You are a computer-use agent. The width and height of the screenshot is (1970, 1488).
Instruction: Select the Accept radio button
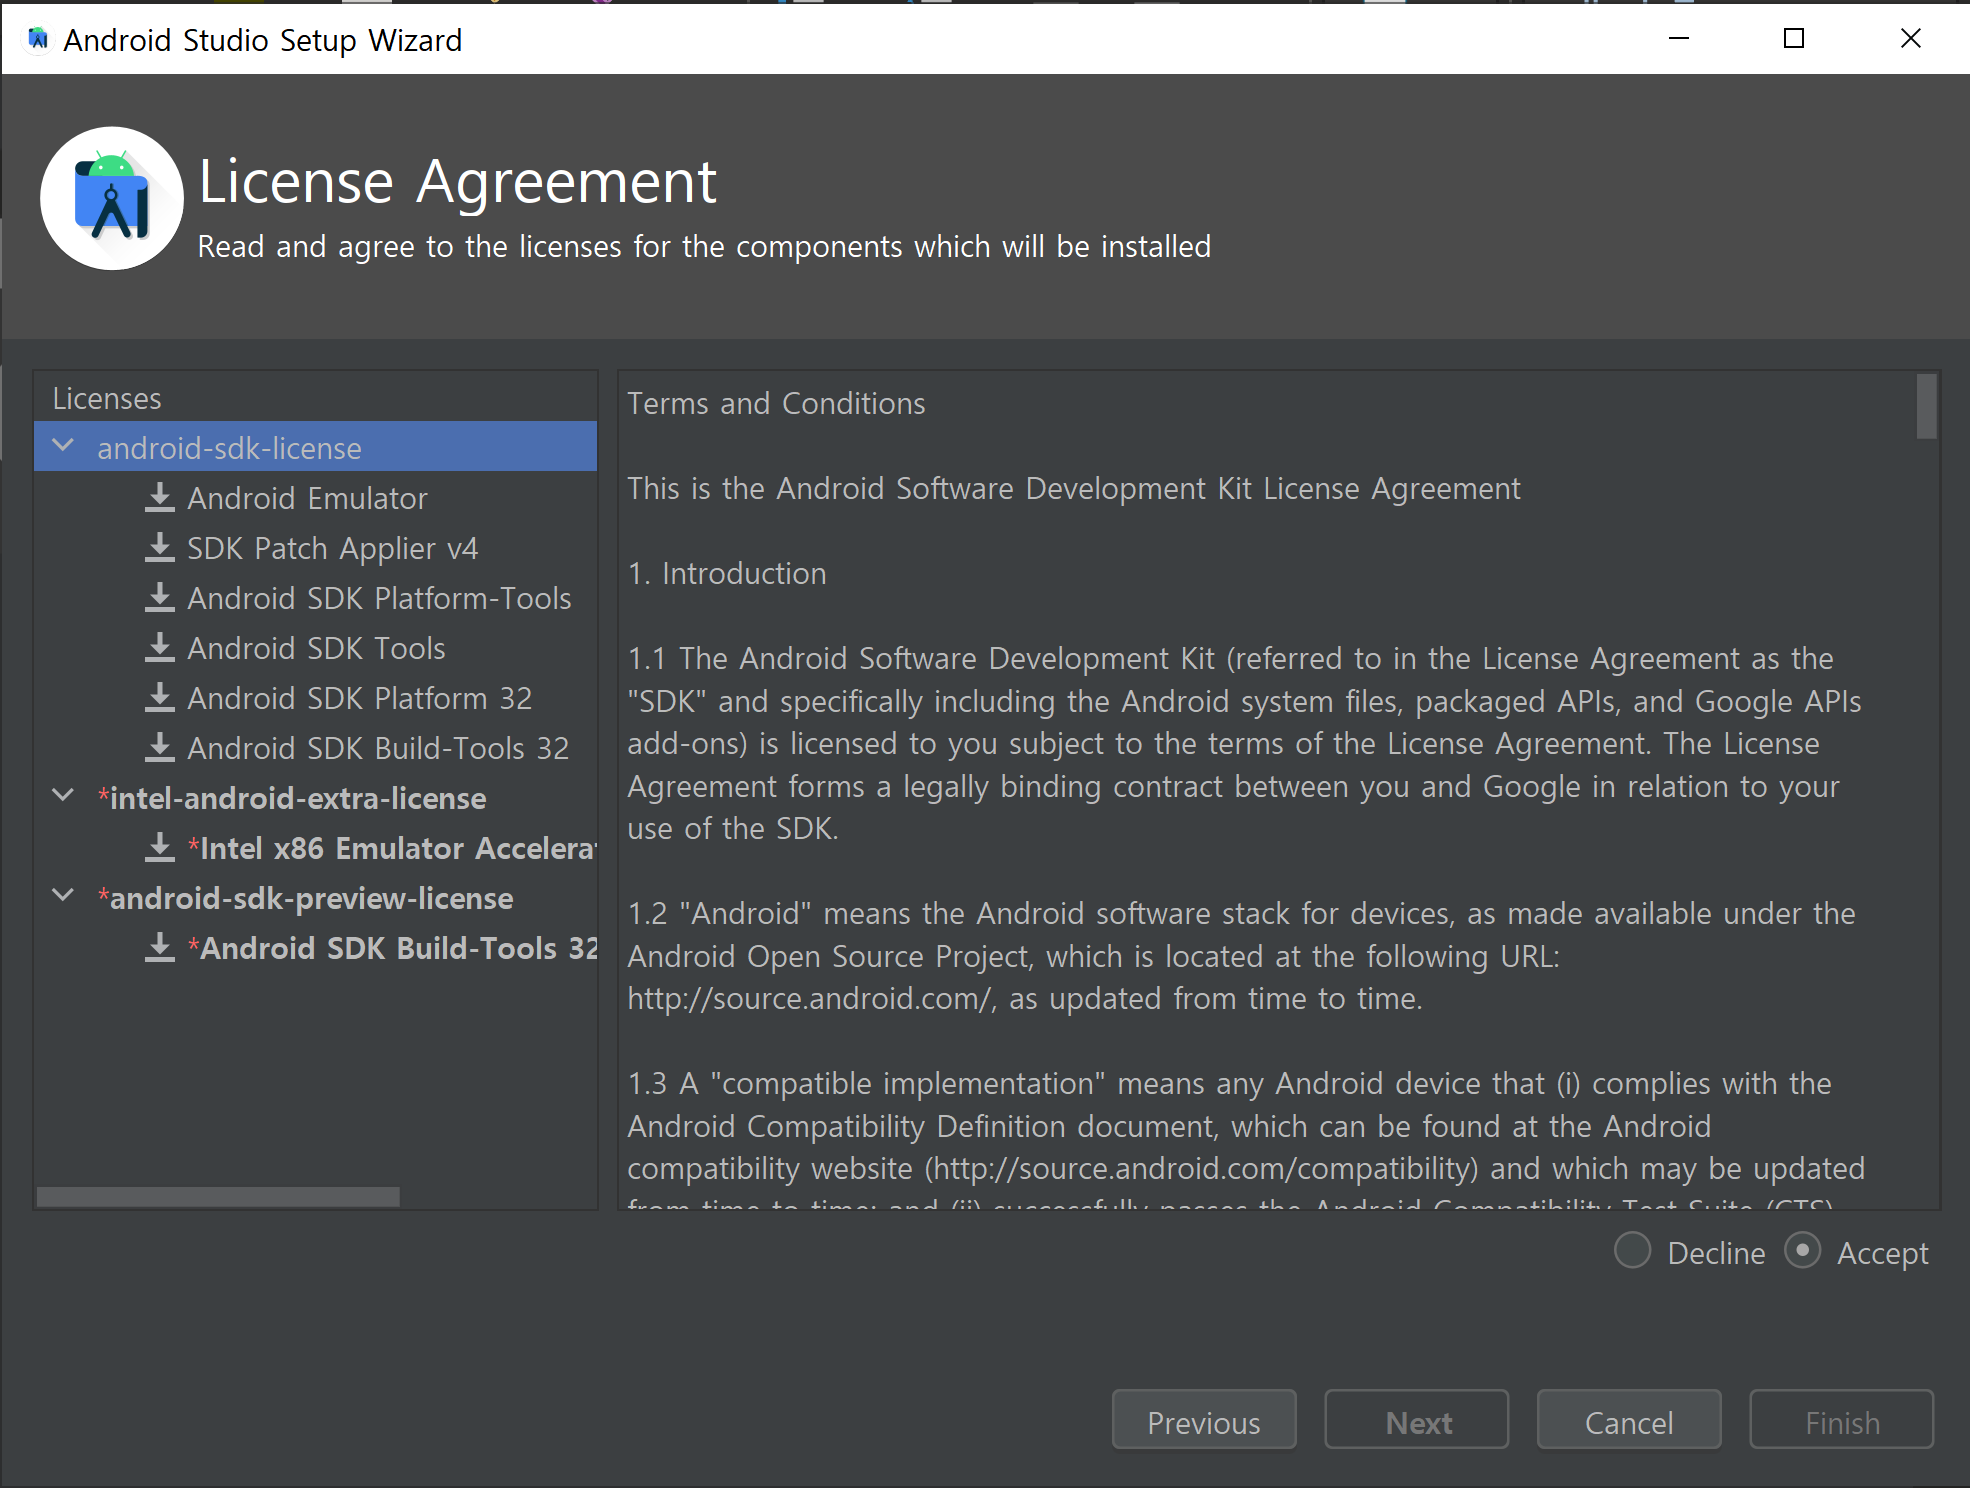pyautogui.click(x=1802, y=1251)
